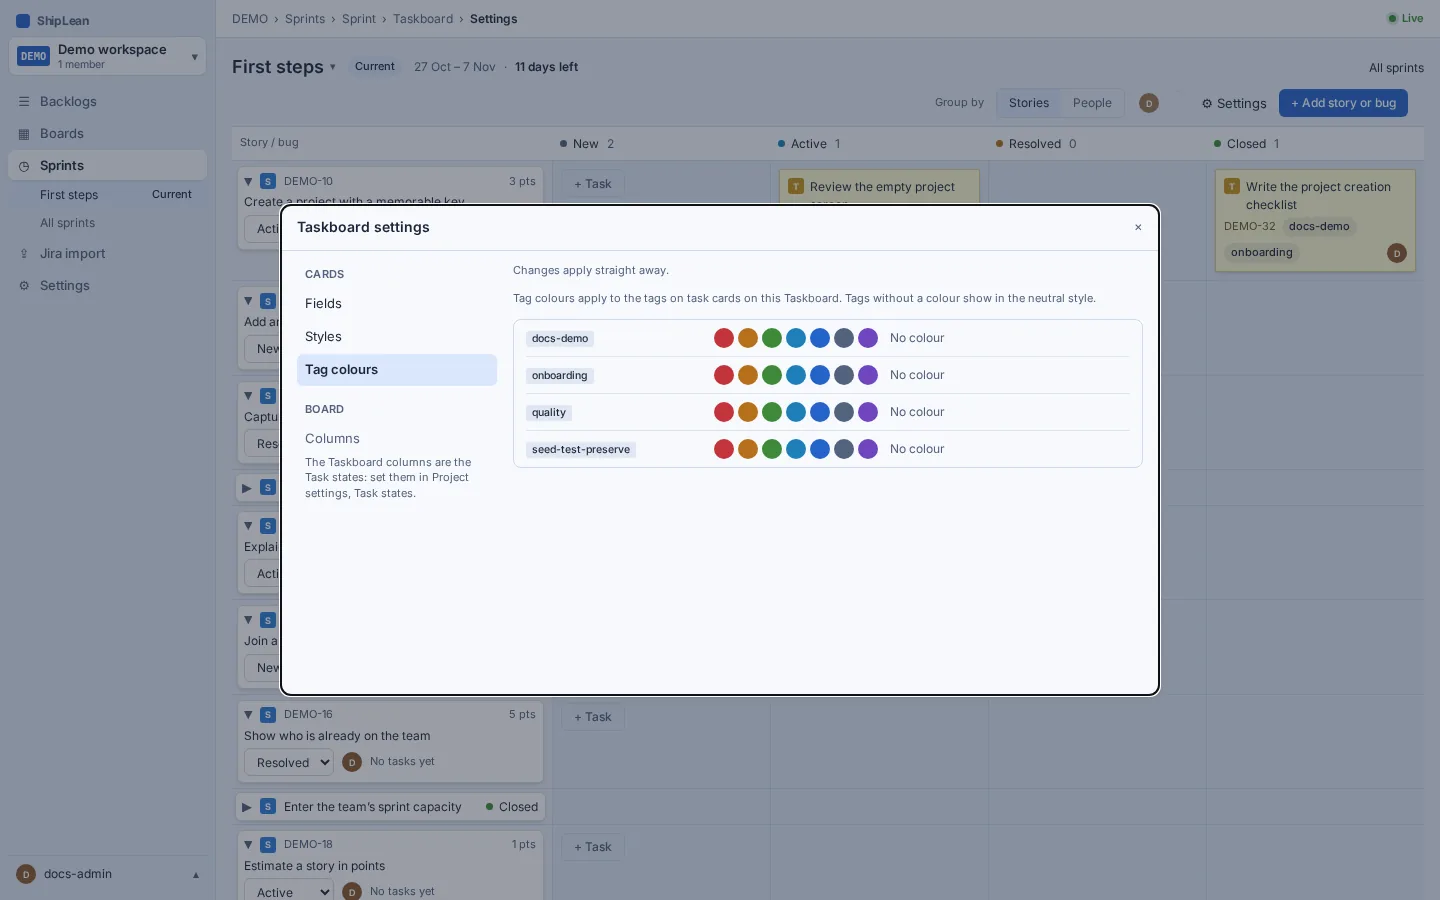Click the DEMO breadcrumb link
This screenshot has height=900, width=1440.
pyautogui.click(x=250, y=19)
